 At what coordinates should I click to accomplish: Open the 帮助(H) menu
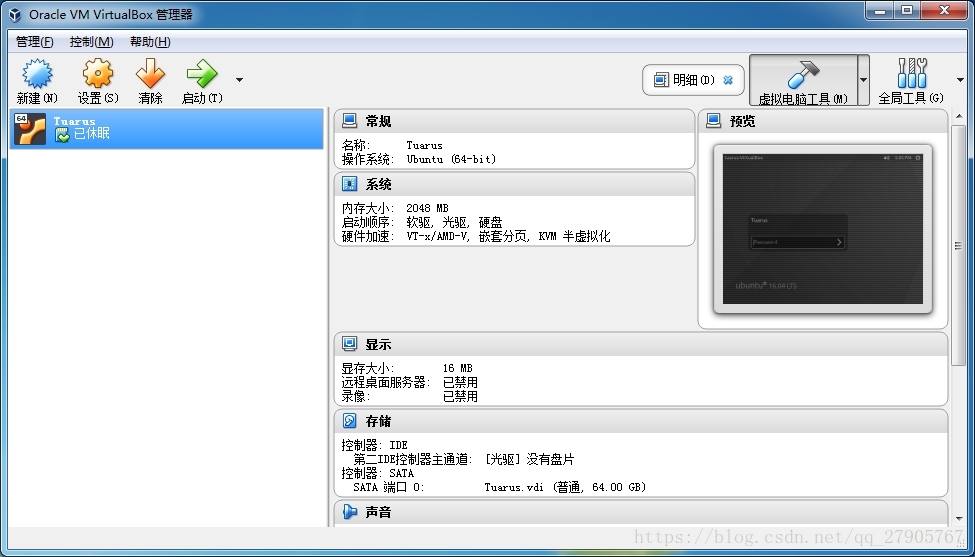[x=150, y=42]
